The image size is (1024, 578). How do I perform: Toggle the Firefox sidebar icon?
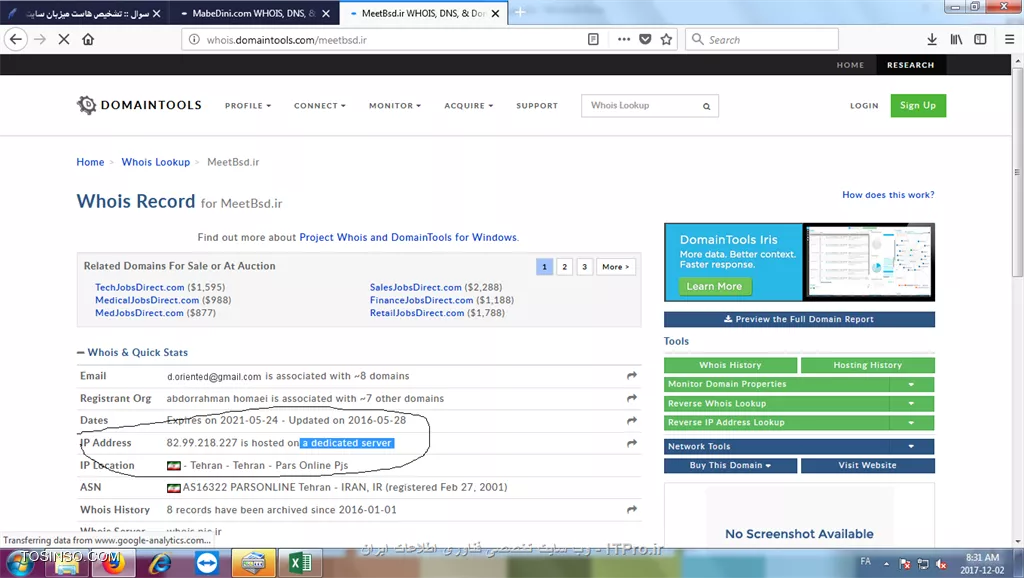tap(980, 39)
